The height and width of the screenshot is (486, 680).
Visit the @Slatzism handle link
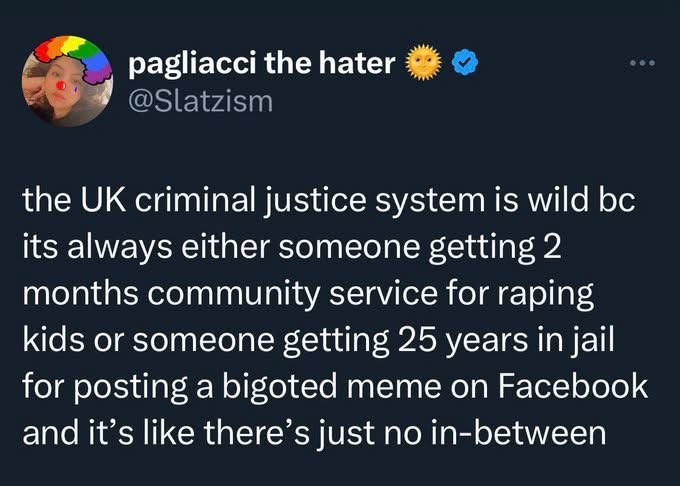click(x=200, y=101)
